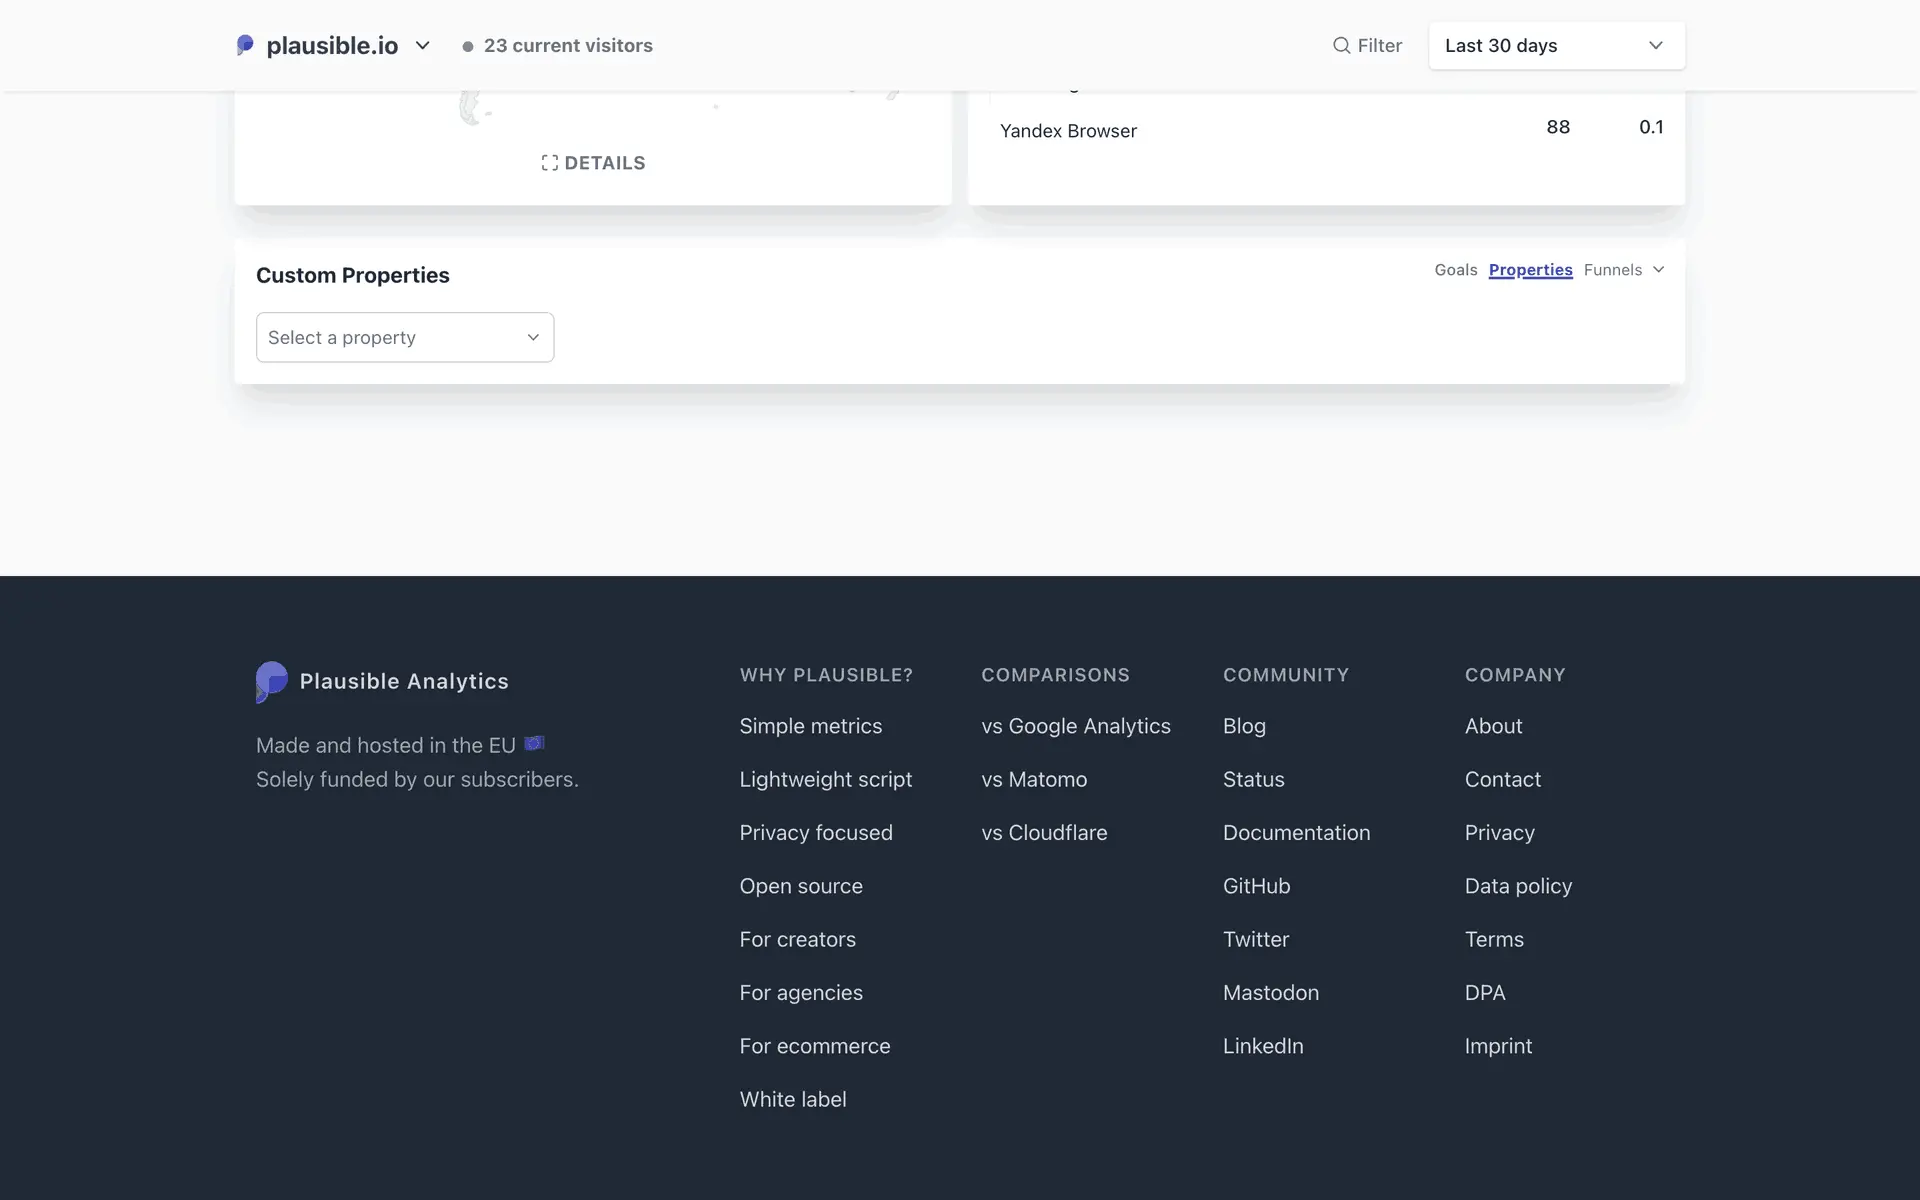Visit the Mastodon community link
This screenshot has width=1920, height=1200.
pos(1270,993)
